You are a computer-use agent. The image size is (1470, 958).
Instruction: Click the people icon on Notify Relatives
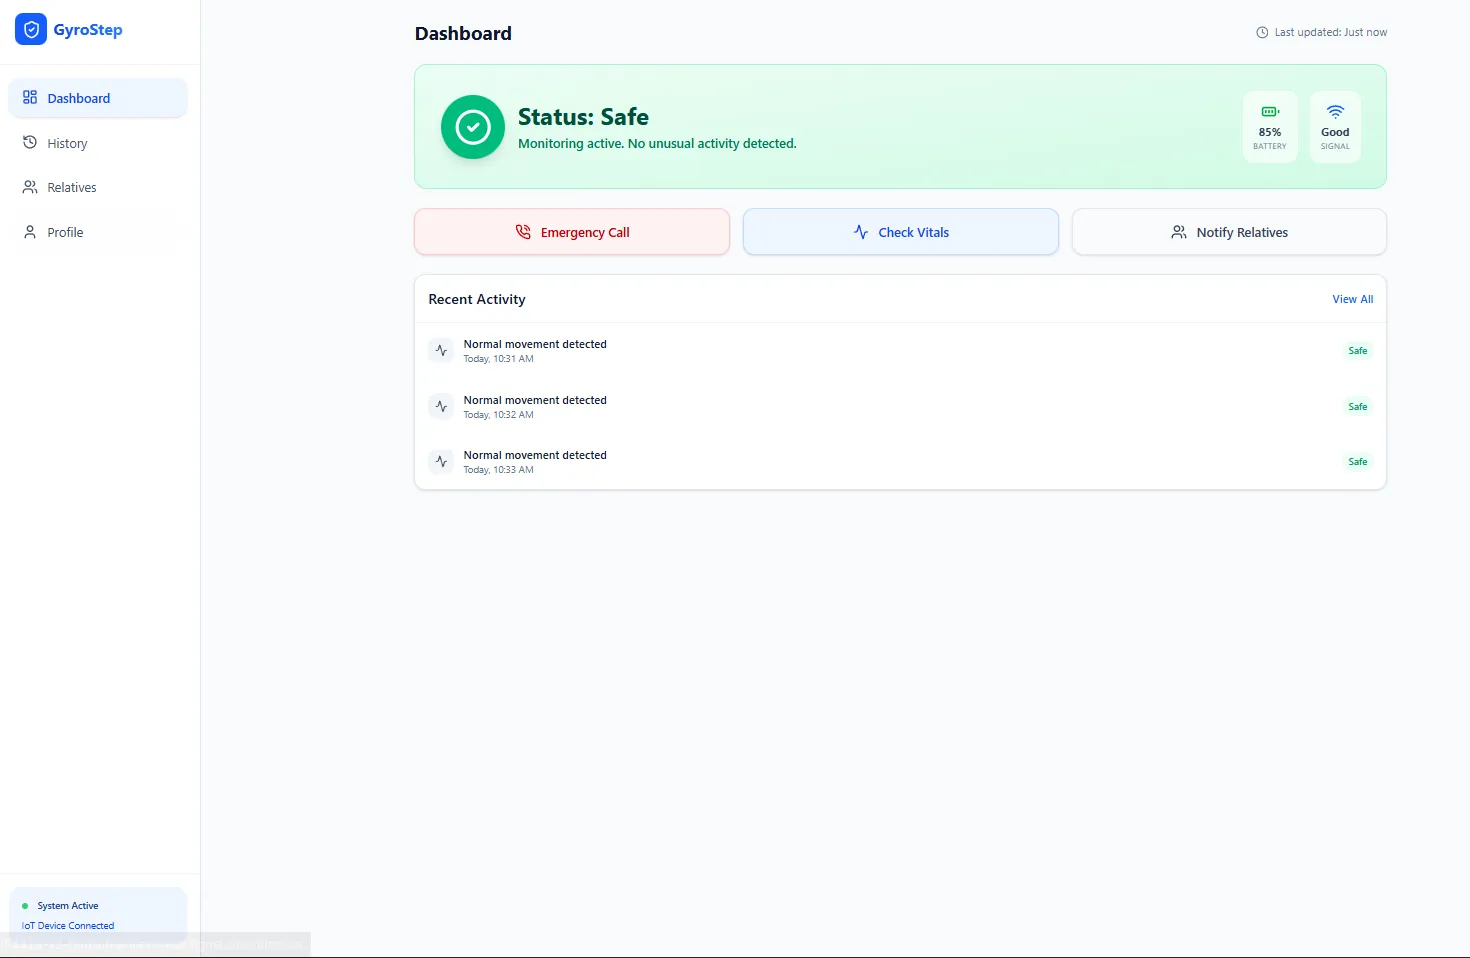pos(1179,232)
